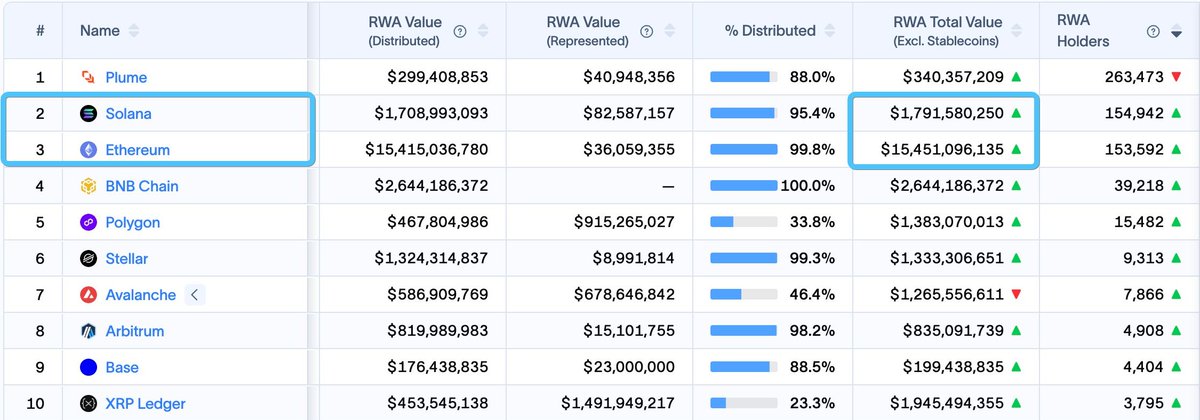
Task: Click the Avalanche chain logo icon
Action: [x=88, y=295]
